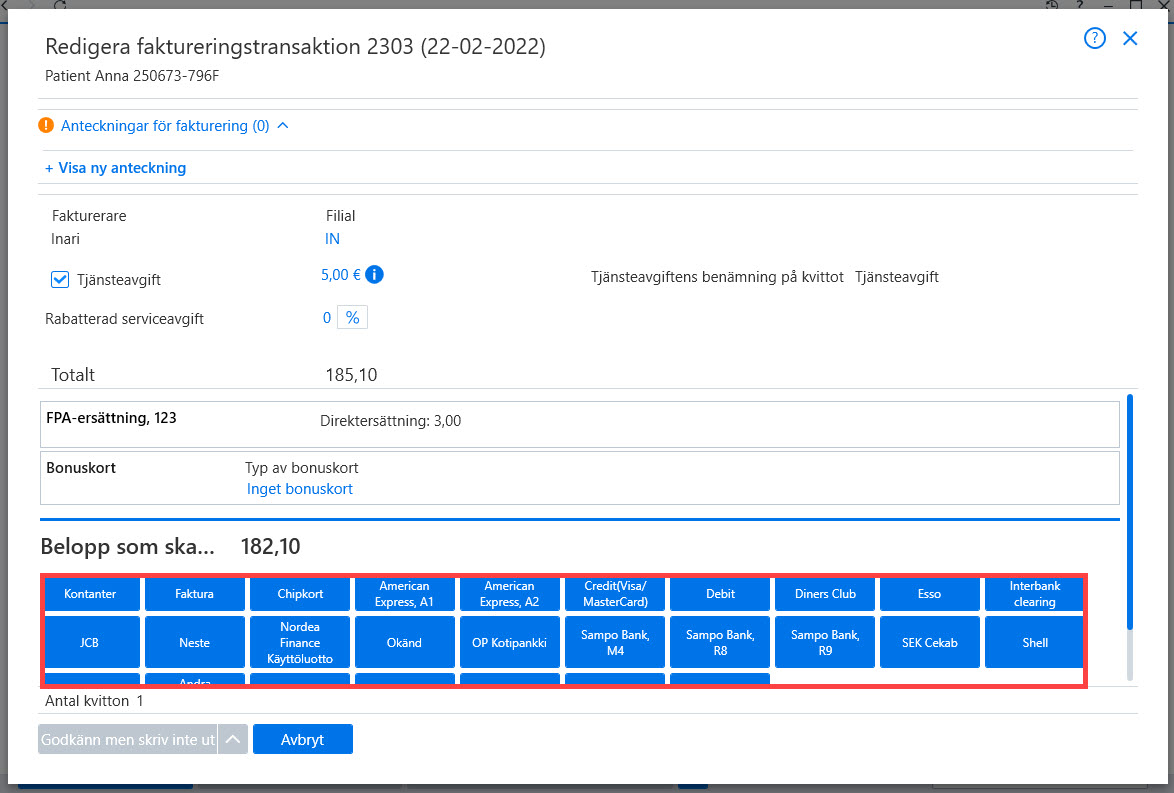
Task: Click the orange warning icon beside Anteckningar
Action: coord(46,125)
